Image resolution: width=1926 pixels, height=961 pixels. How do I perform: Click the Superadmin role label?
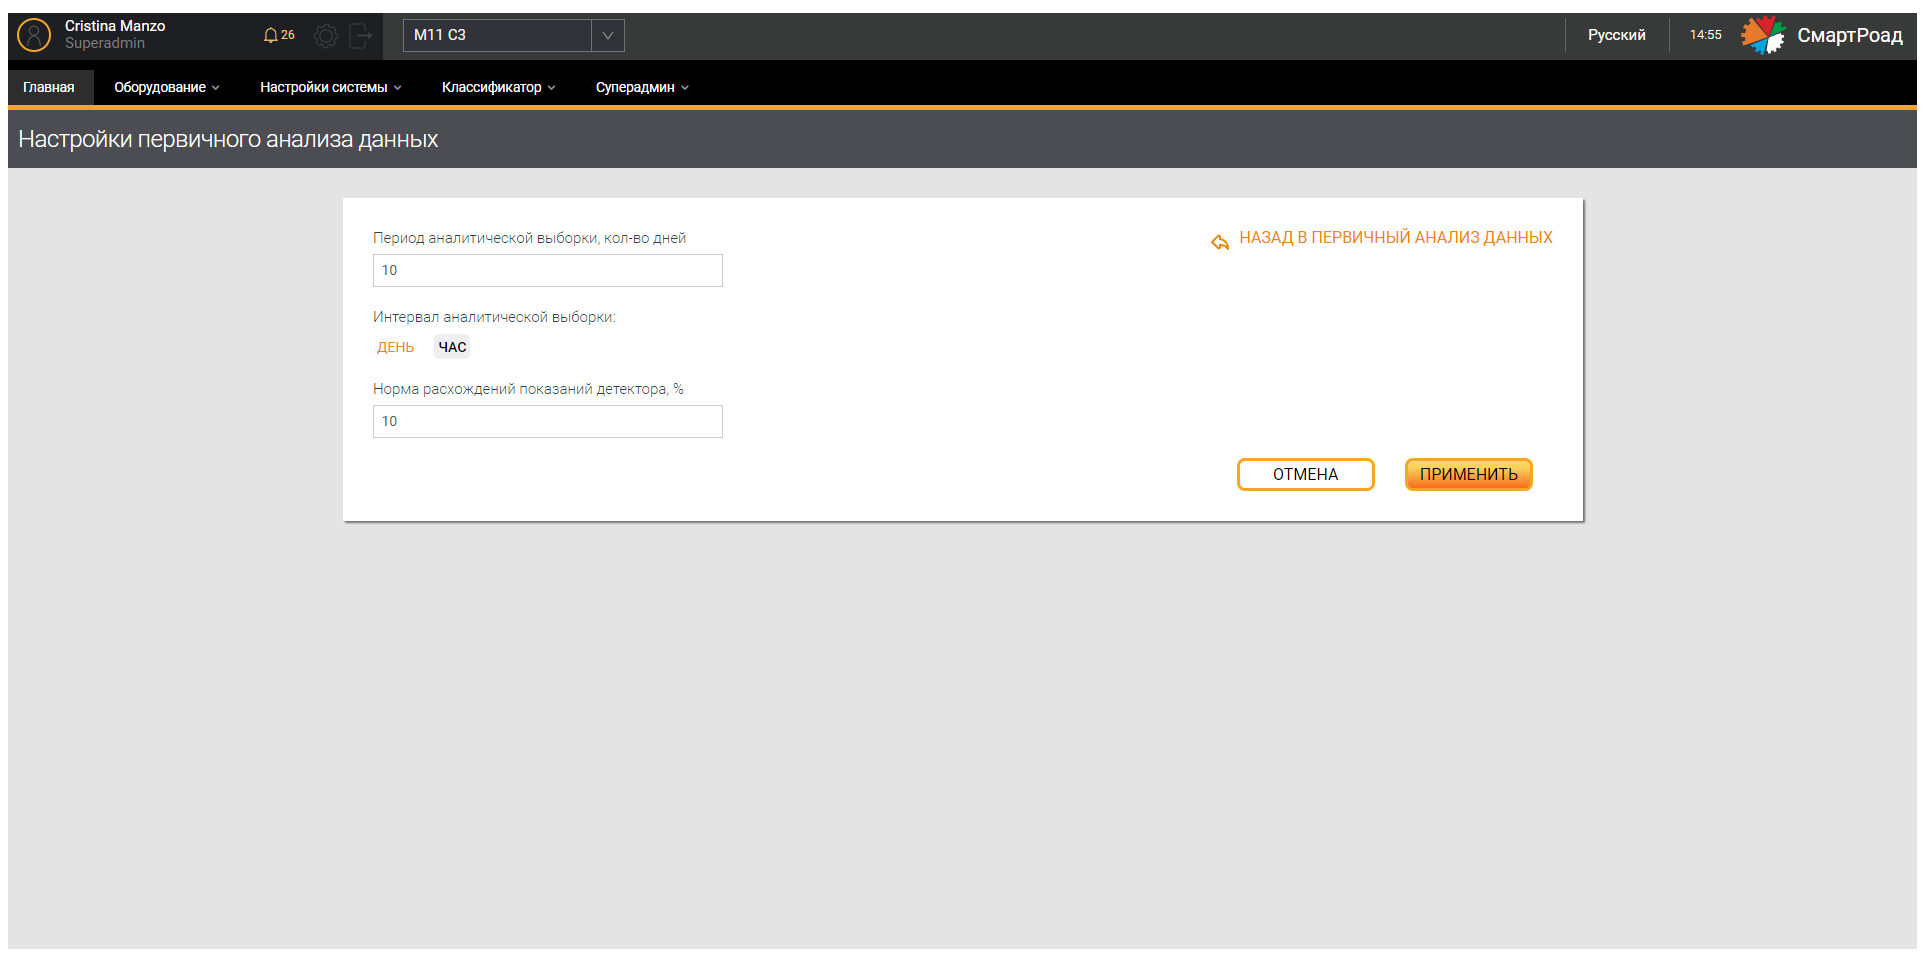pyautogui.click(x=105, y=43)
